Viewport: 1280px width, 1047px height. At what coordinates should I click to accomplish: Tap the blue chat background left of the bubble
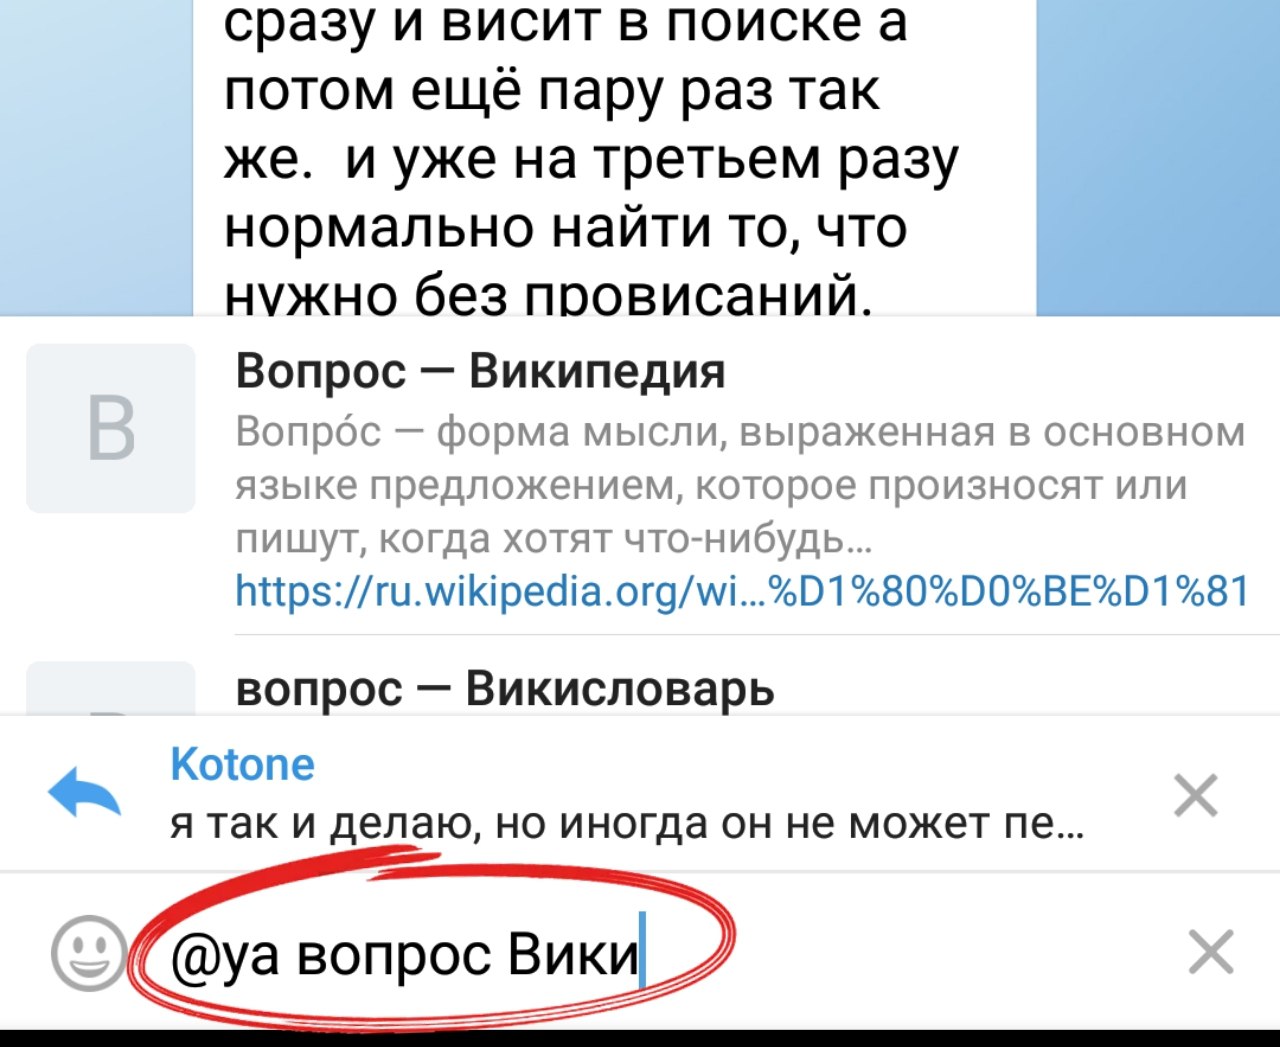click(x=96, y=157)
